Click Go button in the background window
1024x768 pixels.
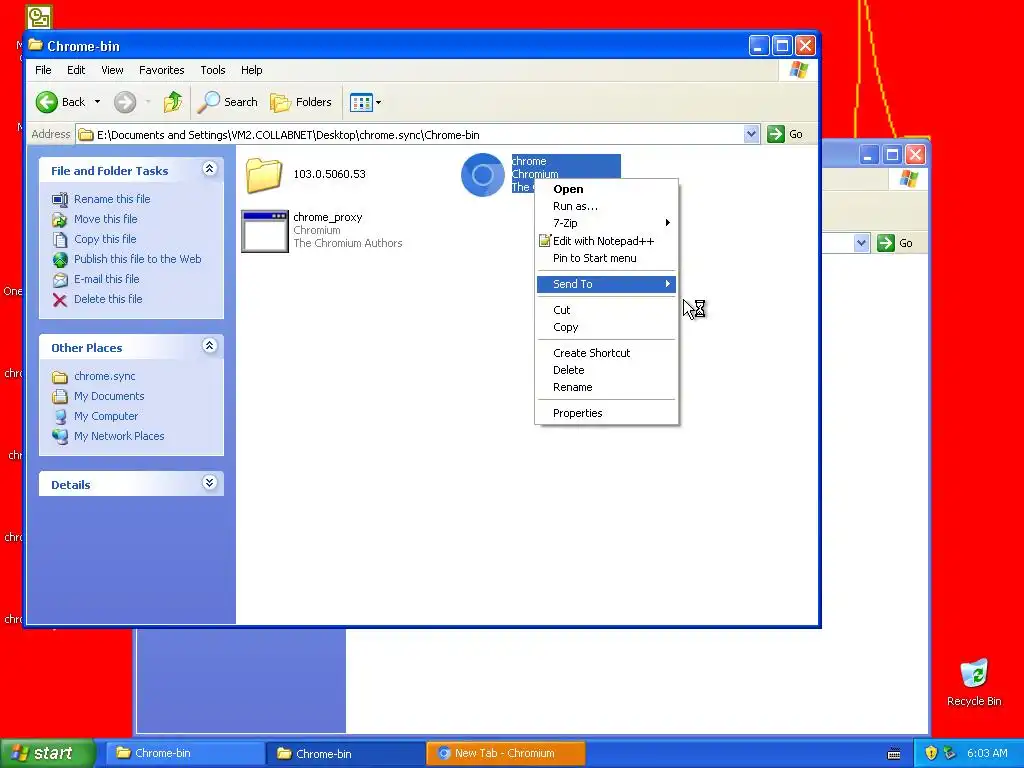[895, 243]
